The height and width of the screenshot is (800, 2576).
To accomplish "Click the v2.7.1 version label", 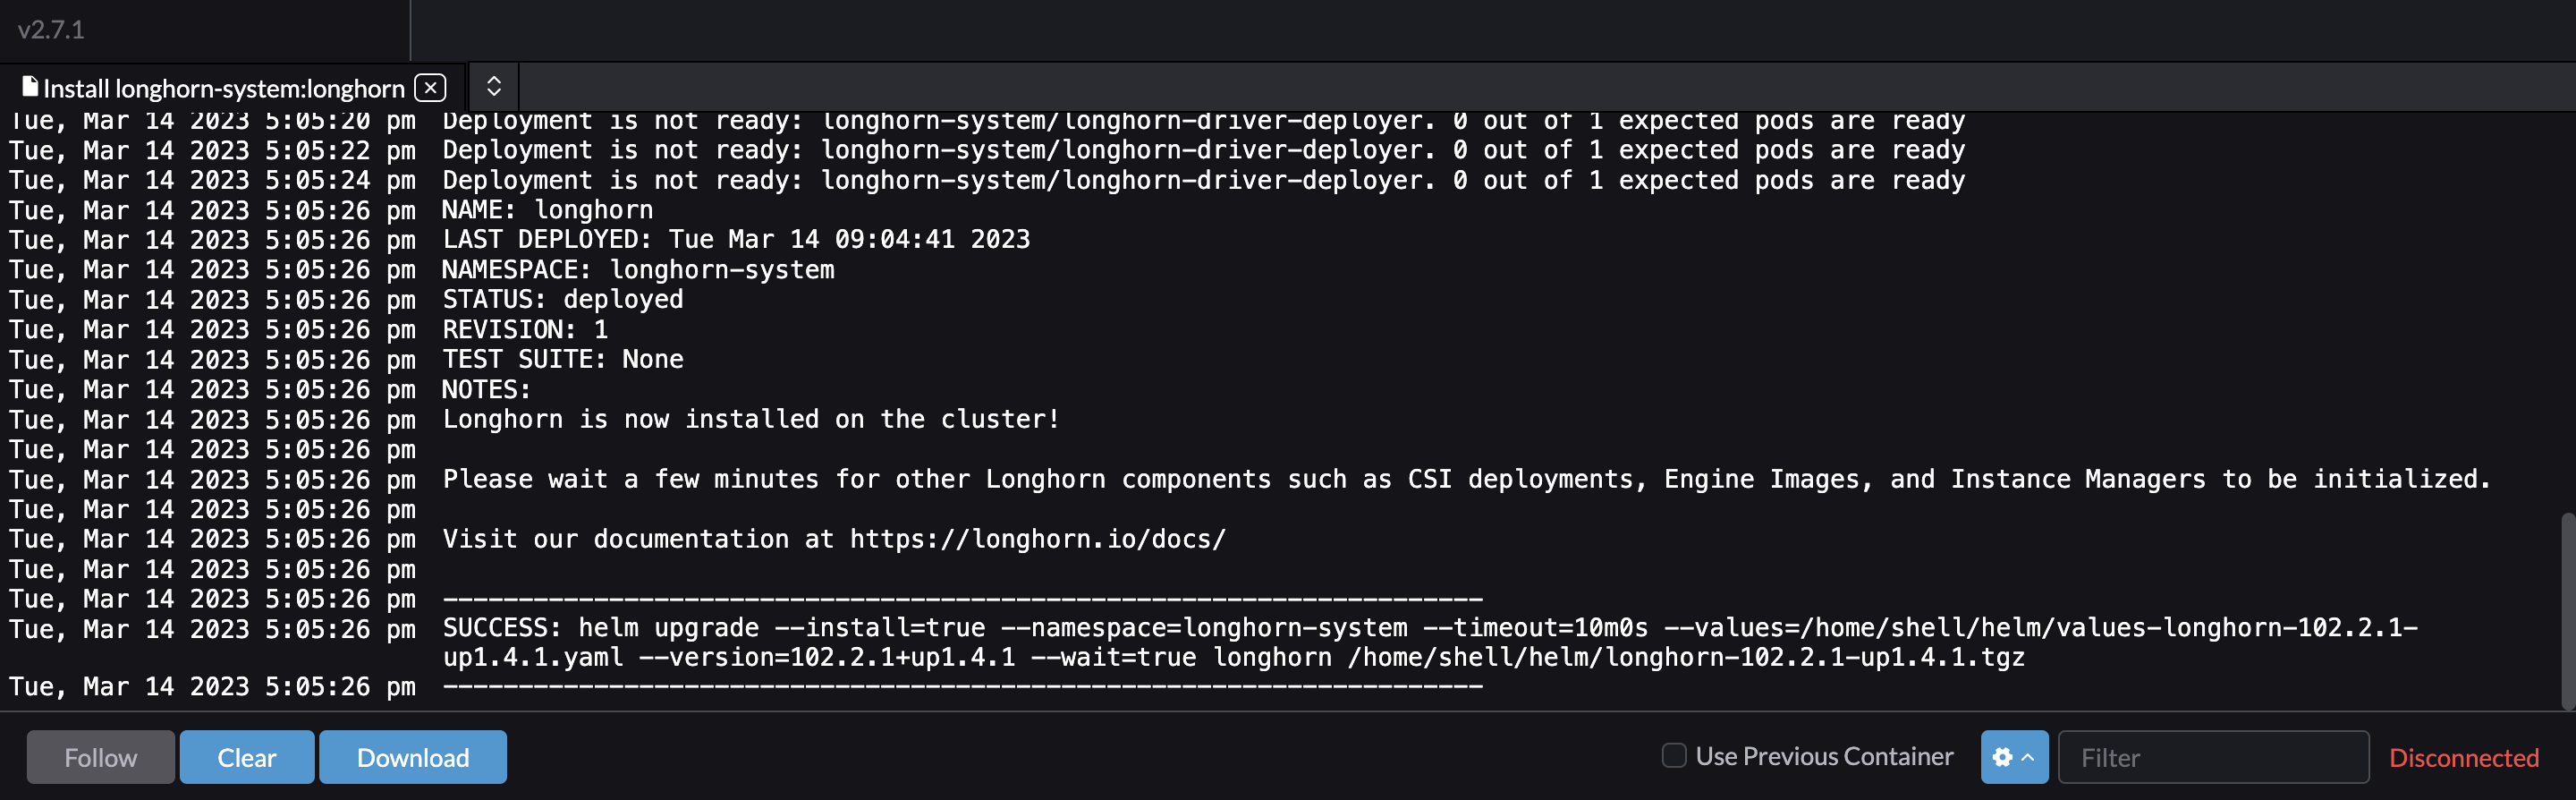I will 50,30.
